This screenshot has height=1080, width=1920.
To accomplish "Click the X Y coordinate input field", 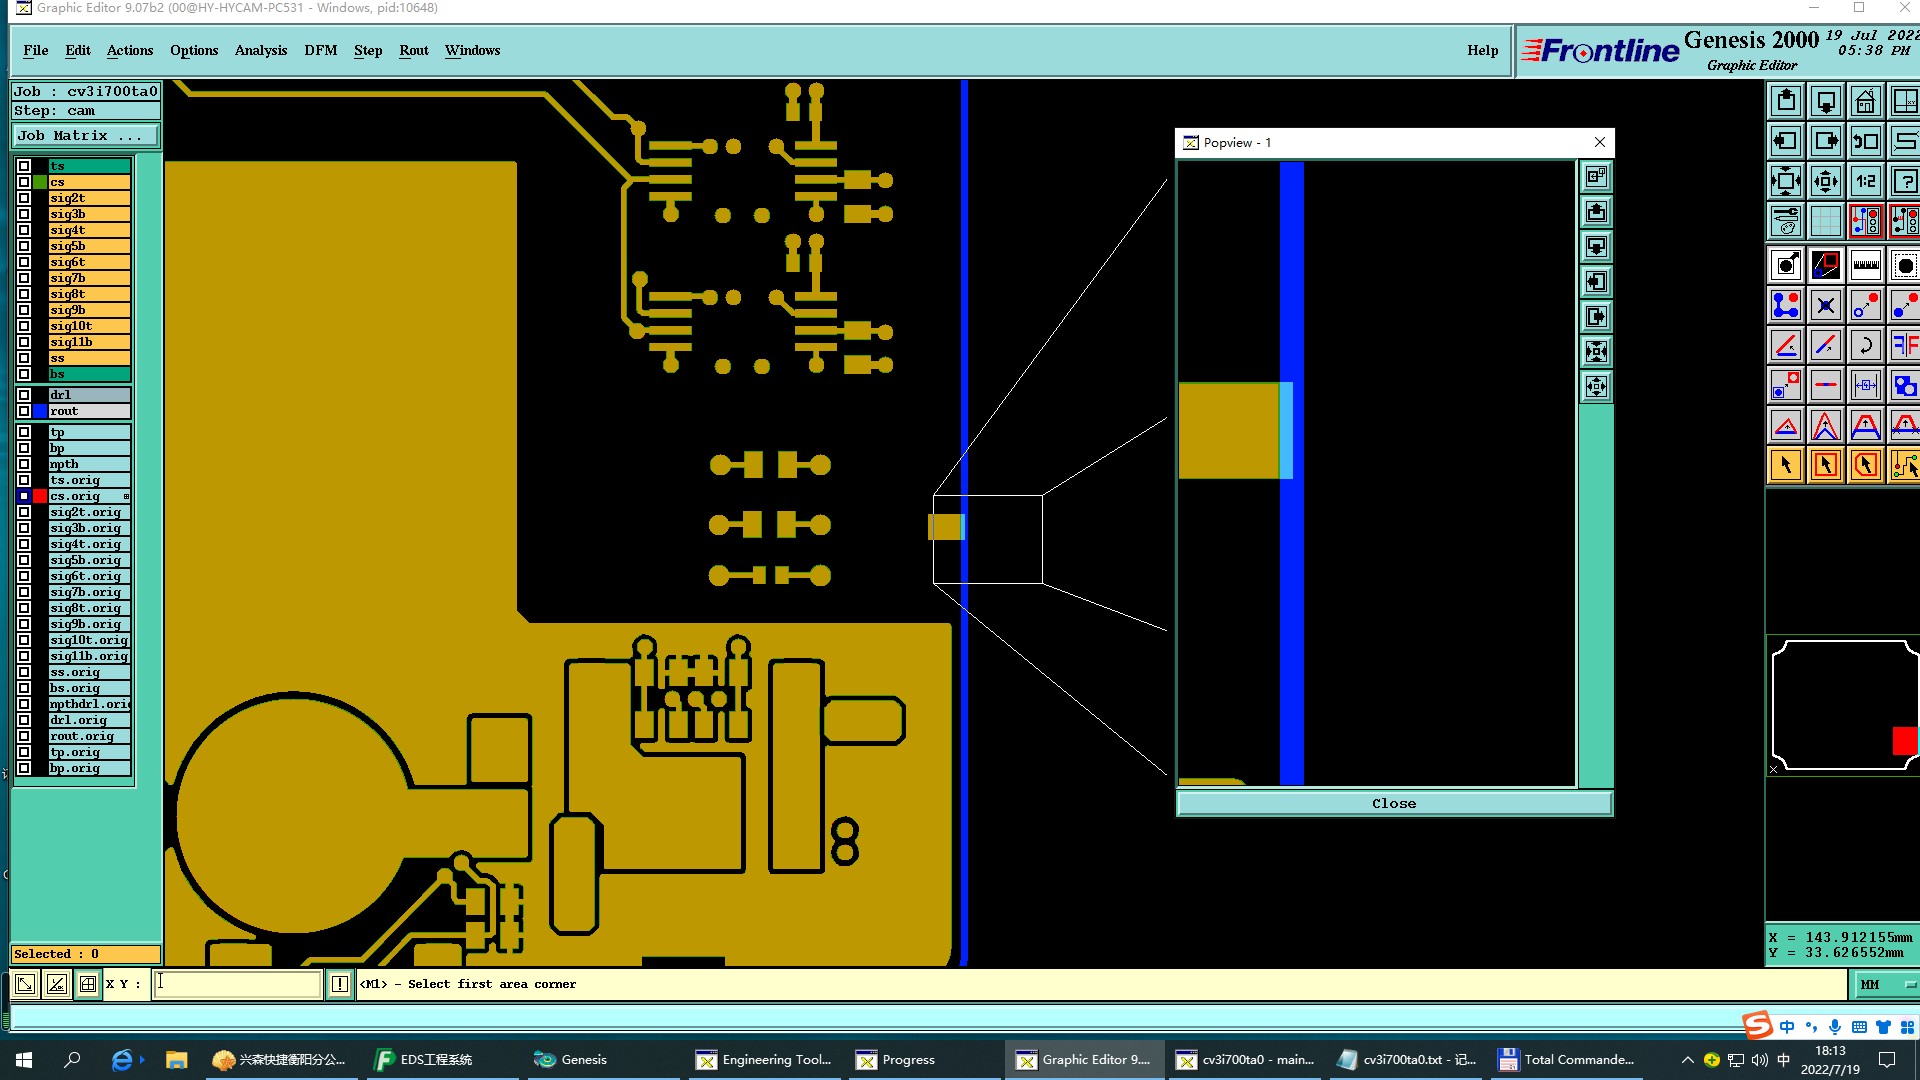I will [238, 984].
